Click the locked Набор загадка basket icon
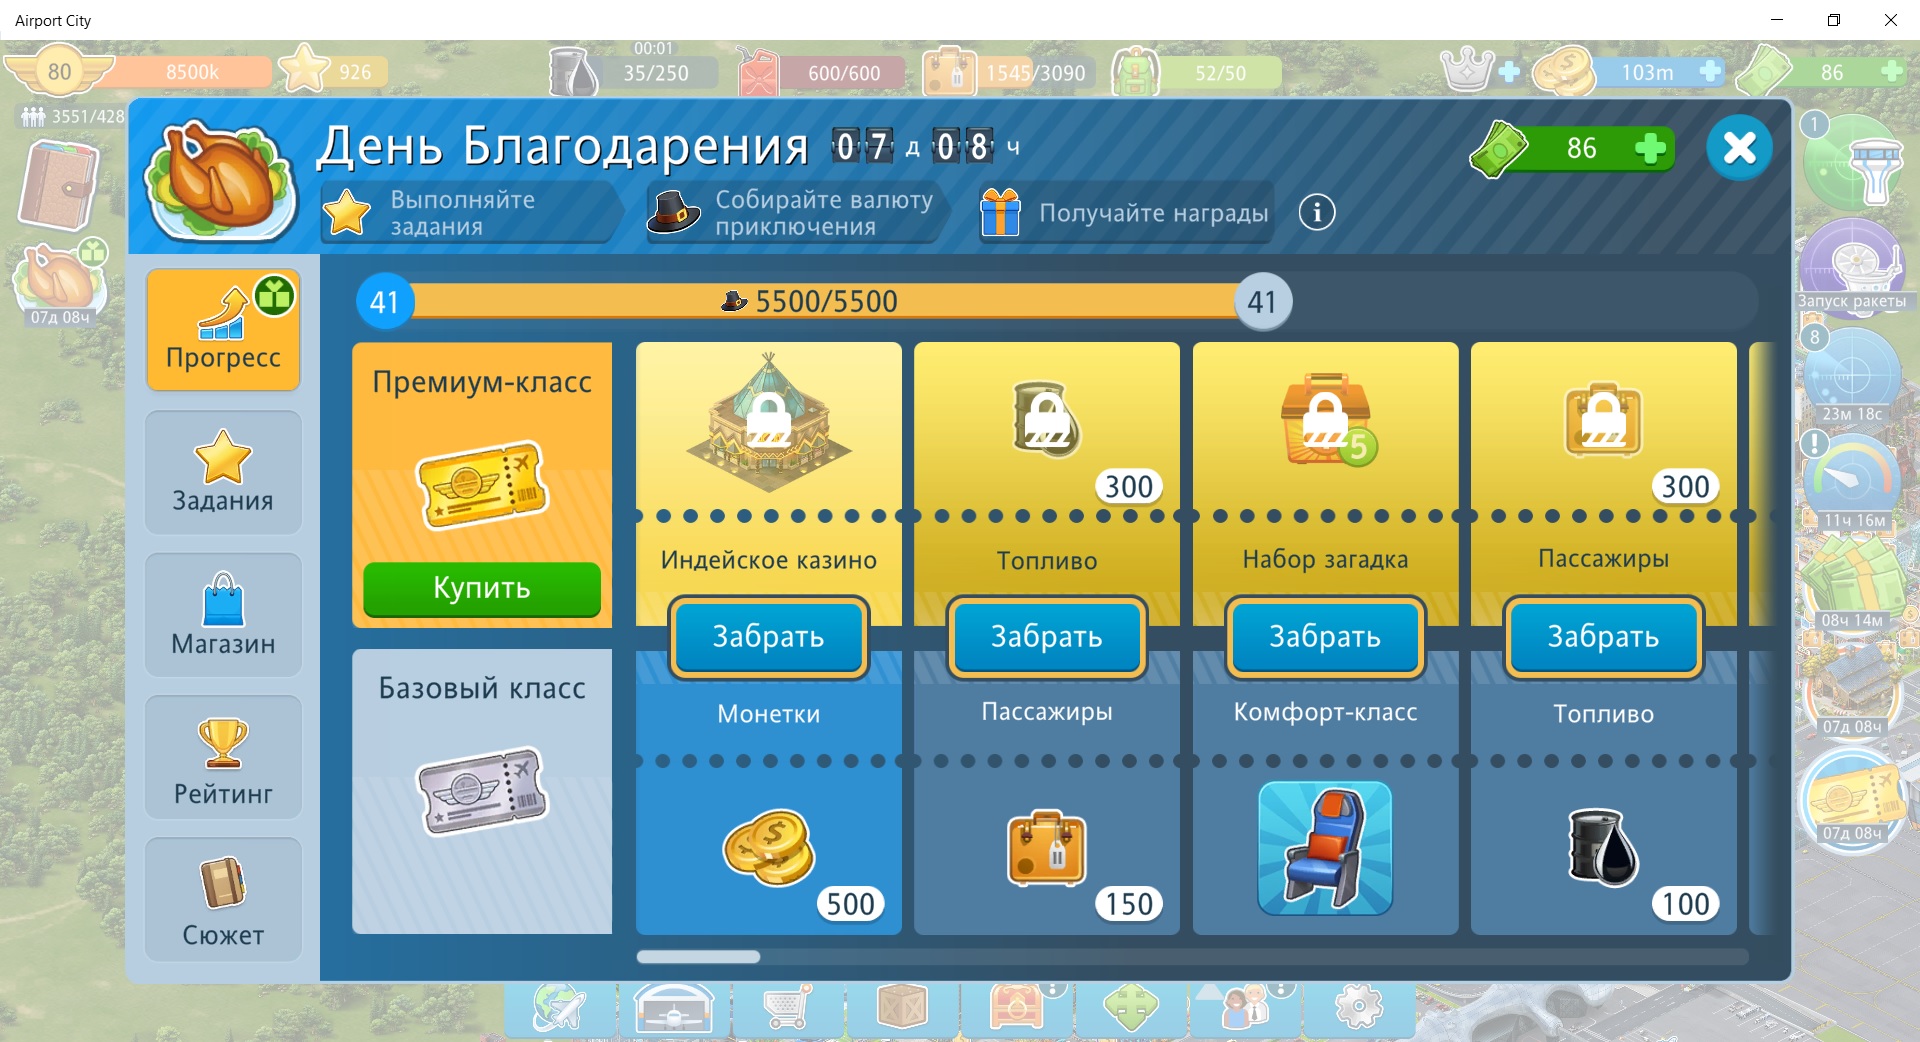This screenshot has height=1042, width=1920. tap(1327, 420)
